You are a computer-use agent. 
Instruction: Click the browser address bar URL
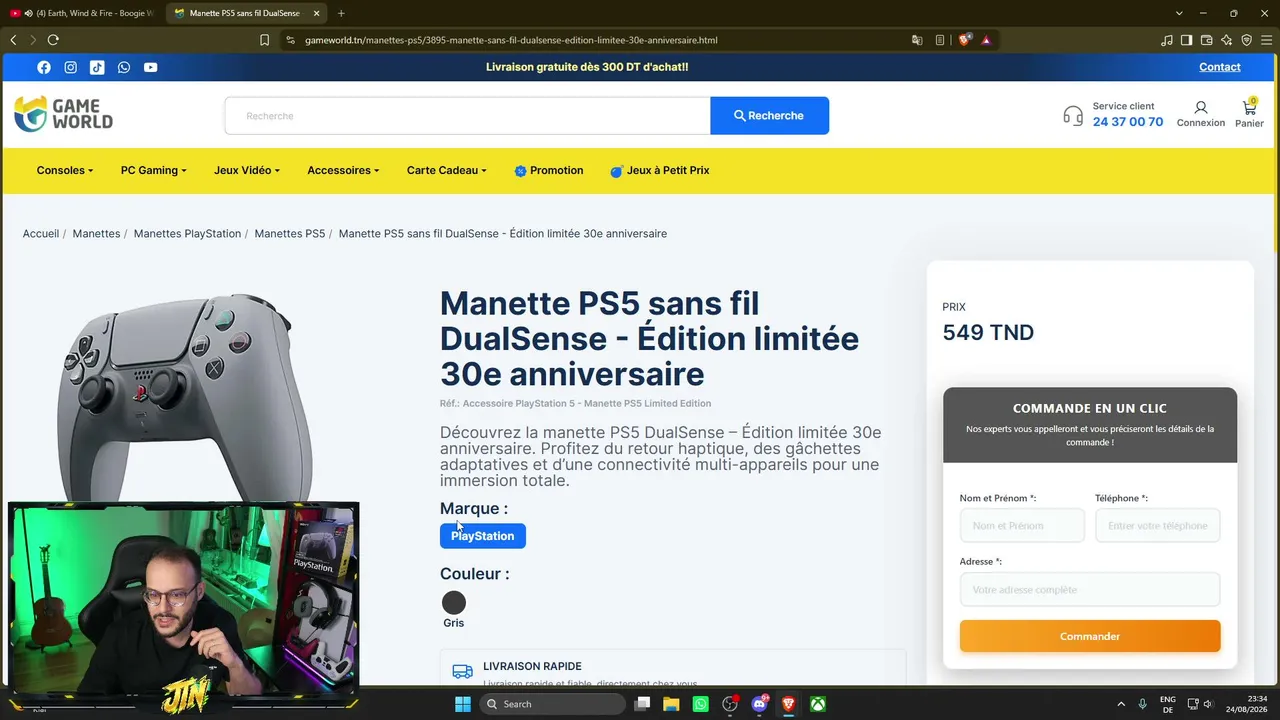tap(511, 40)
